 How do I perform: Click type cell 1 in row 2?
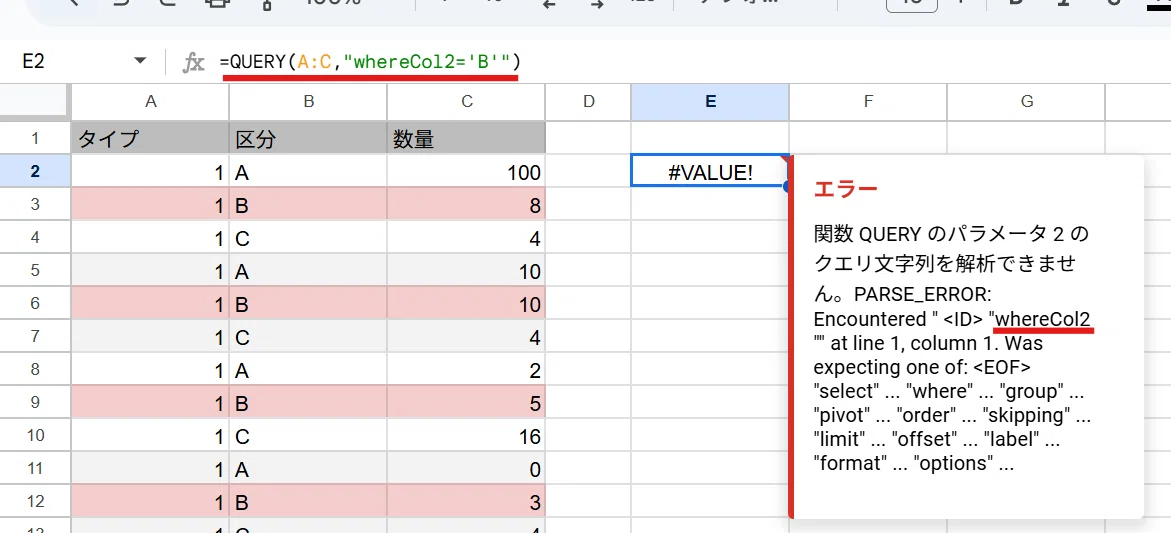click(150, 172)
